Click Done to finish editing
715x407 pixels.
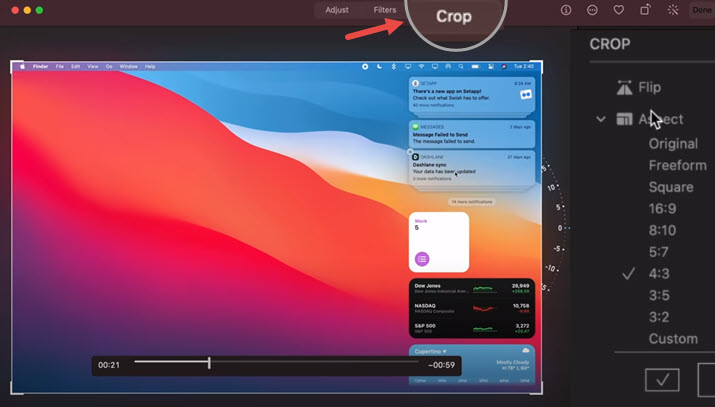tap(702, 10)
